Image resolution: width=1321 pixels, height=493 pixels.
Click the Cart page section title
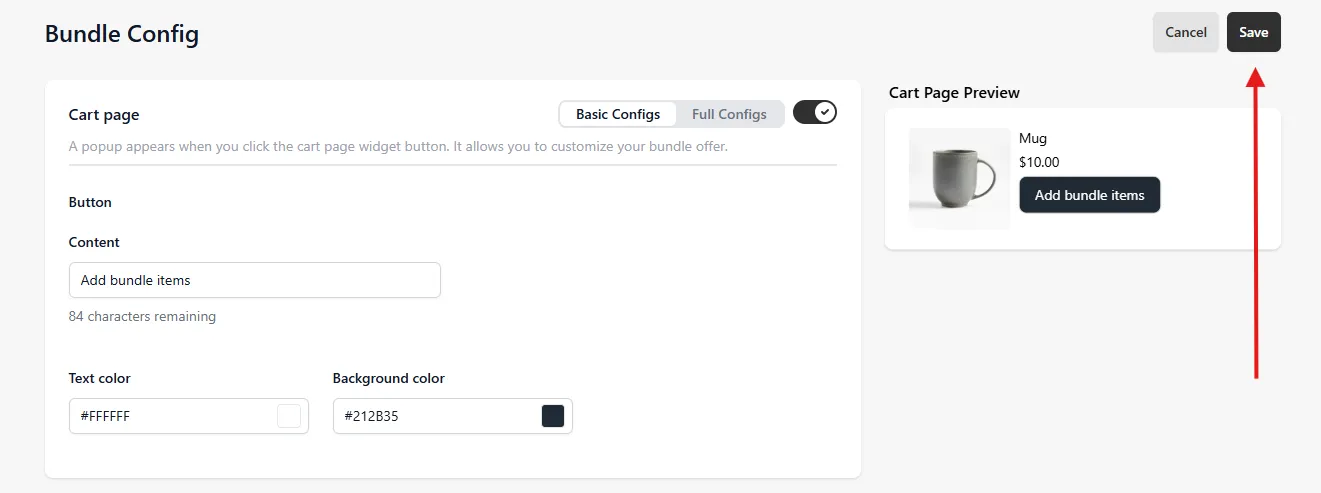pyautogui.click(x=104, y=115)
